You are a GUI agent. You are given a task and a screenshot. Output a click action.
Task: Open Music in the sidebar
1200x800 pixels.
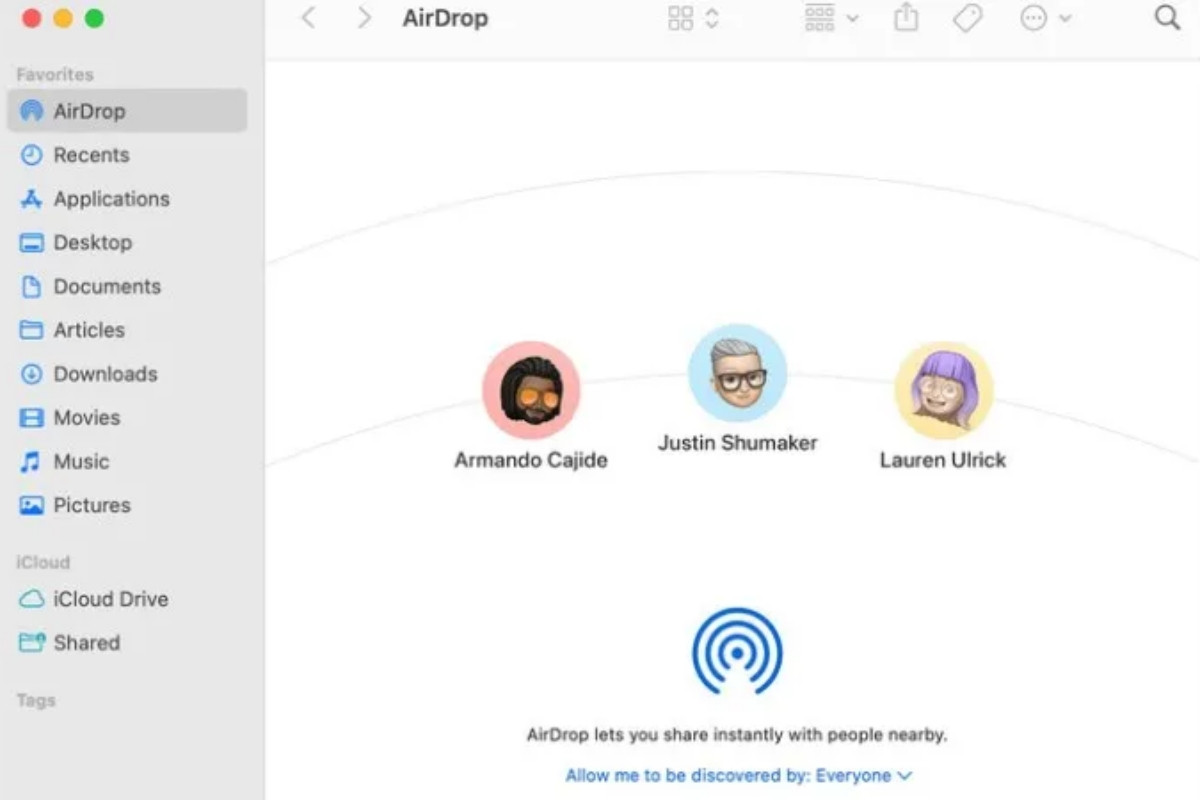[x=81, y=462]
